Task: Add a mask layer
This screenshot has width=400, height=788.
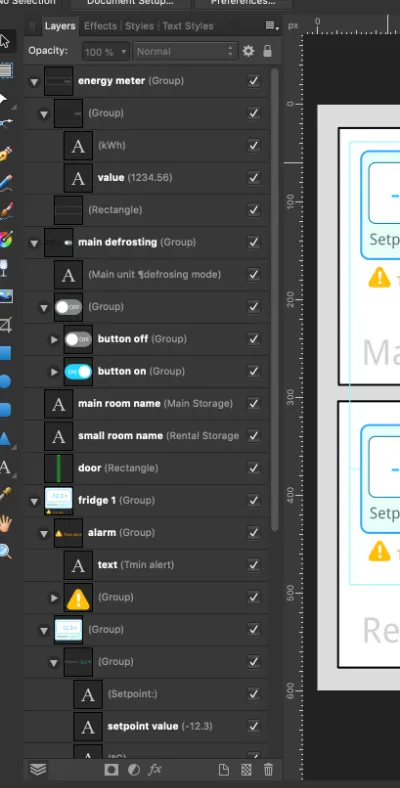Action: [x=111, y=769]
